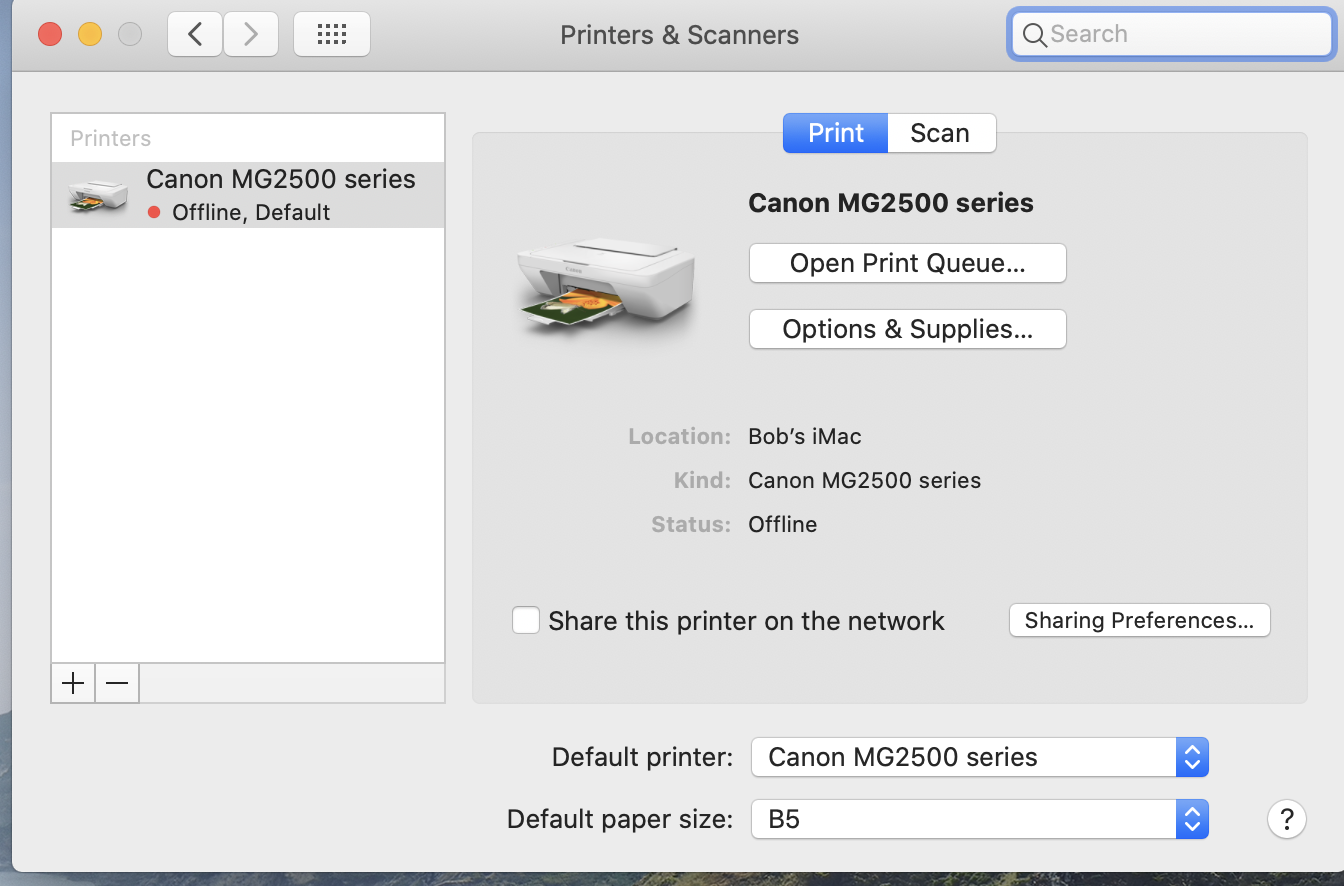Open help with the question mark button
The image size is (1344, 886).
pos(1287,820)
